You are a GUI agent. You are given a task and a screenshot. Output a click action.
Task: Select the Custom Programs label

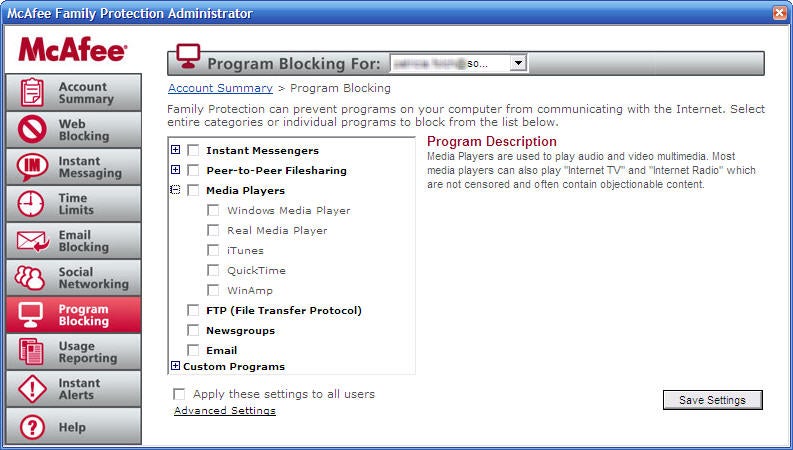tap(234, 367)
